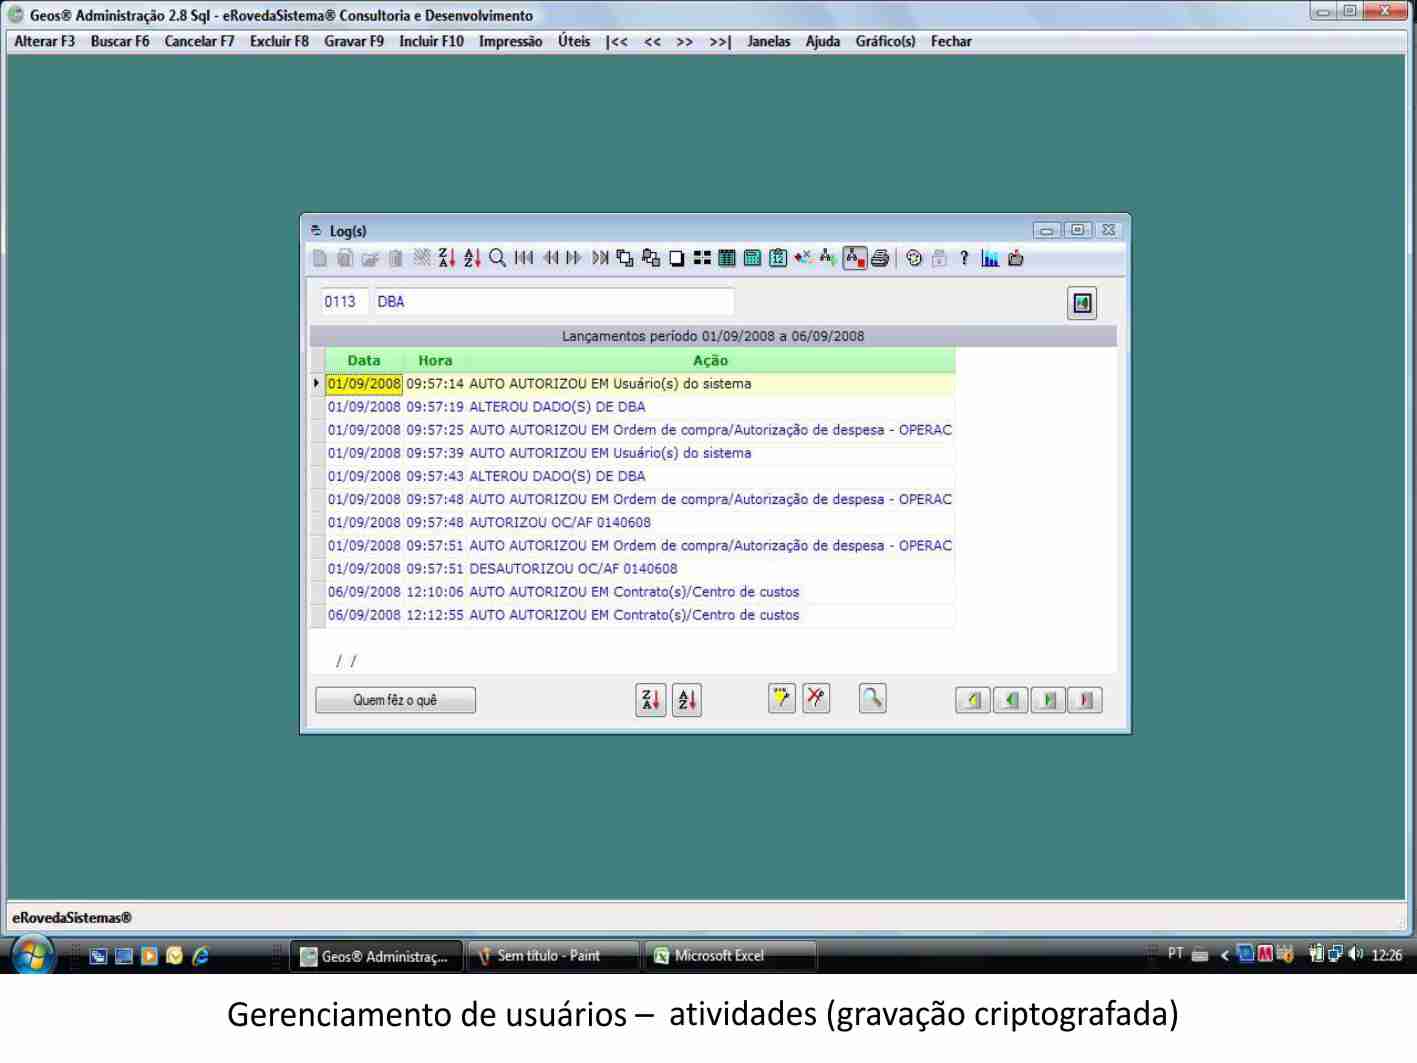This screenshot has height=1063, width=1417.
Task: Click the bottom magnifier search button
Action: click(872, 698)
